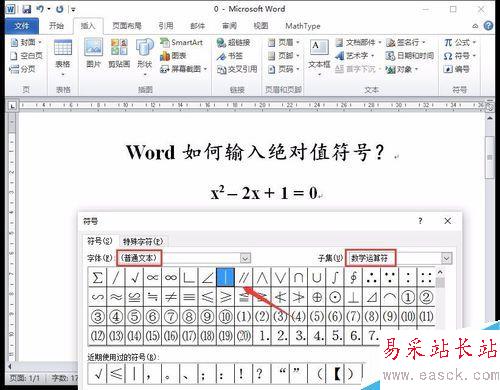Click the symbol dialog help ? button
The image size is (500, 390).
click(420, 221)
